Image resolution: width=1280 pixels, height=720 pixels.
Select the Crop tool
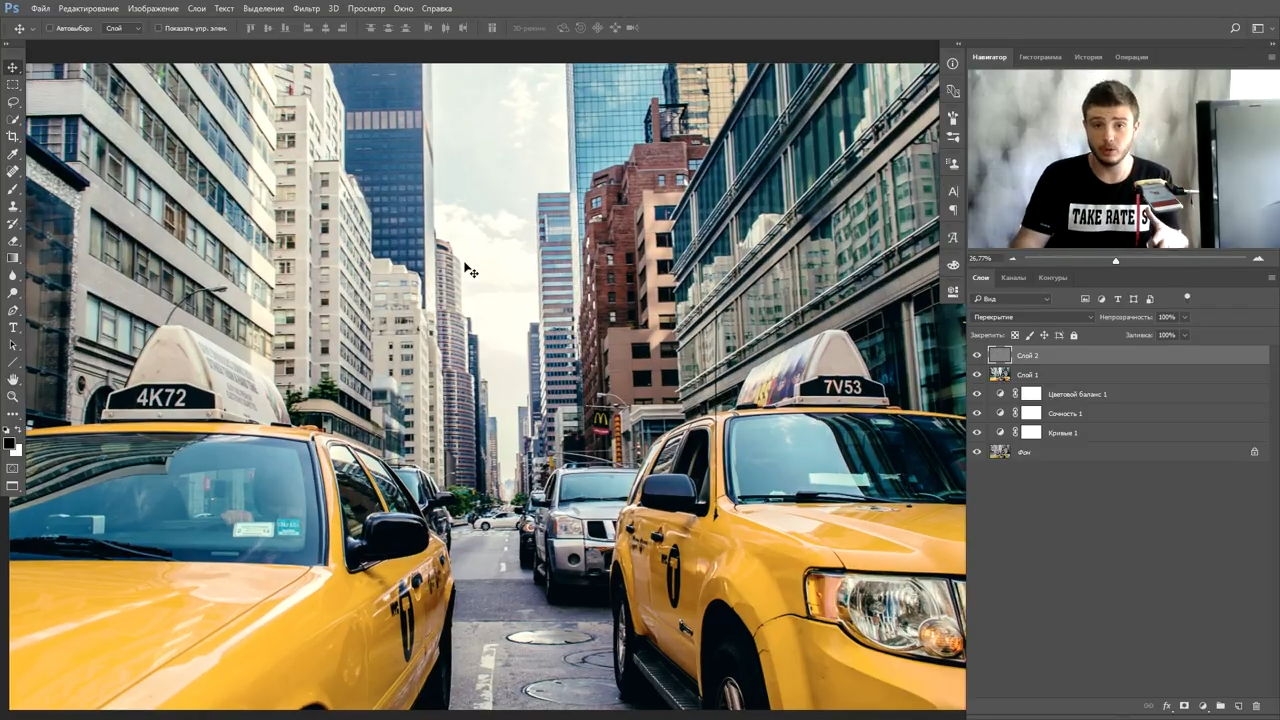tap(13, 137)
